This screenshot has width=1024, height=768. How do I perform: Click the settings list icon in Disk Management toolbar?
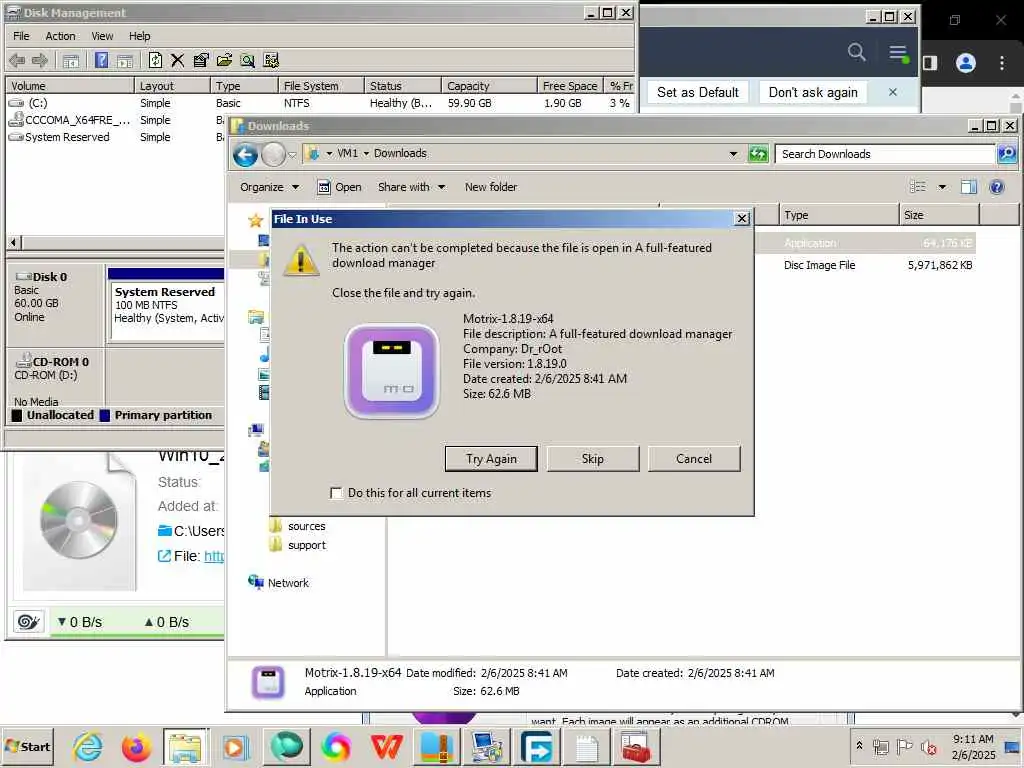pos(271,61)
